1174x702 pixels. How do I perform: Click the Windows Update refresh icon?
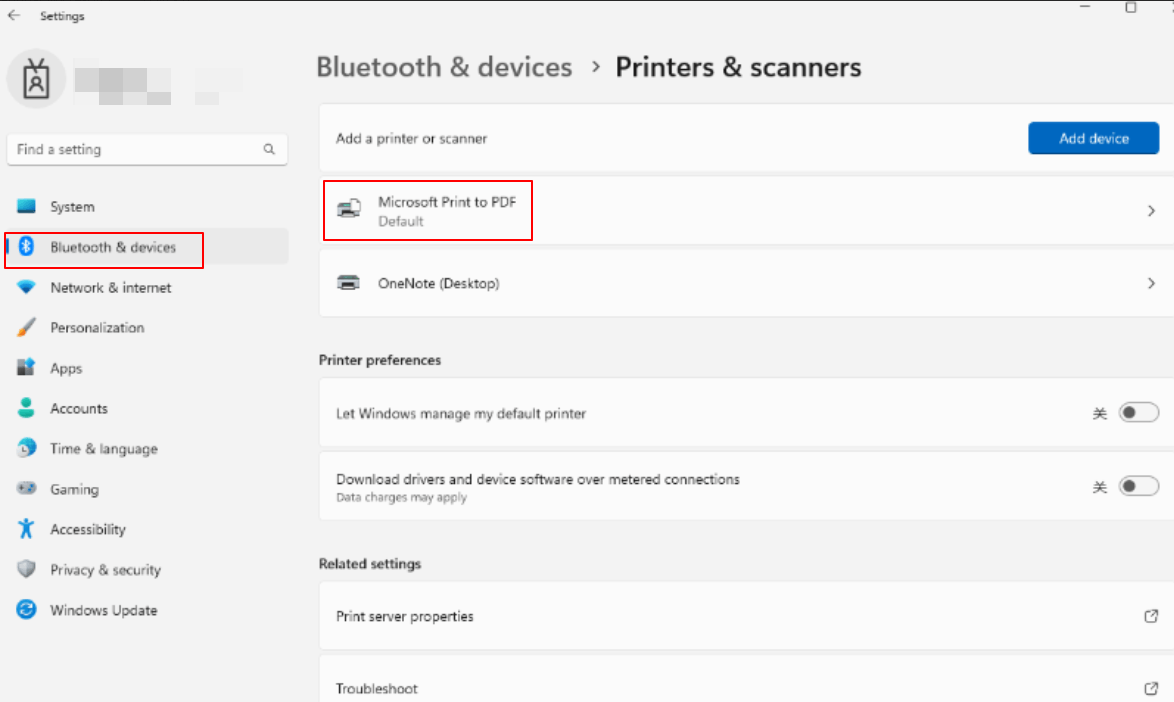coord(26,609)
